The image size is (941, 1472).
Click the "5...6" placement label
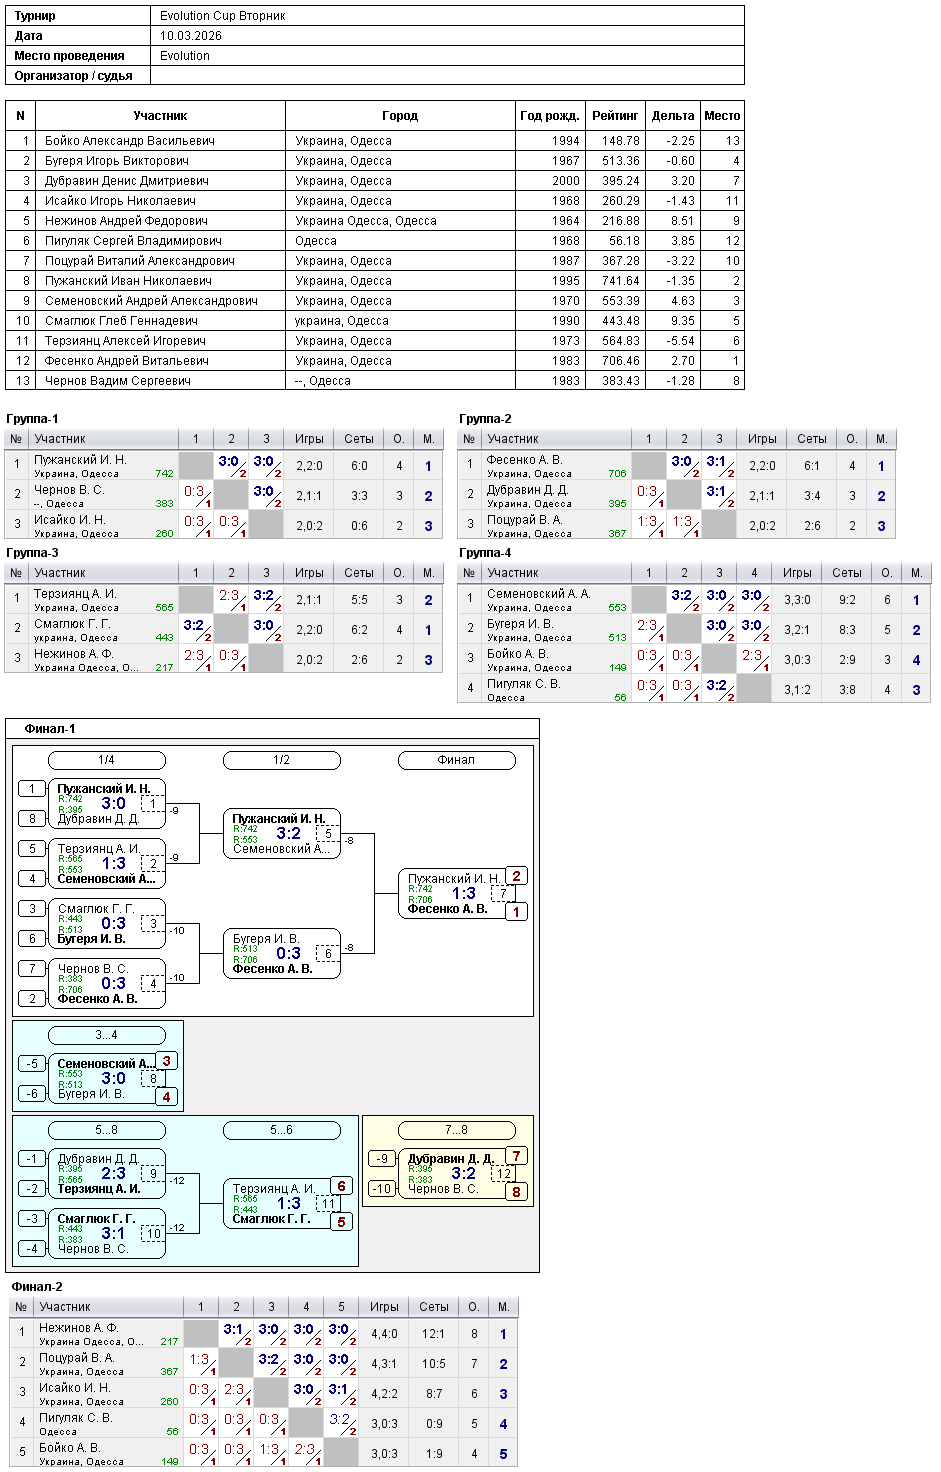click(x=281, y=1130)
